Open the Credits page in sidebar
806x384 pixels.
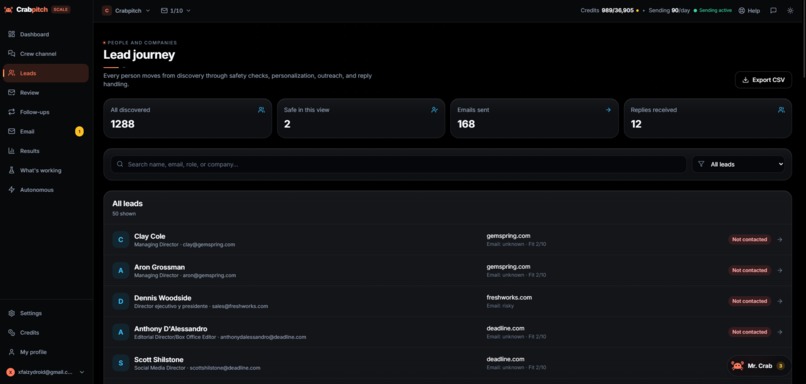(x=45, y=333)
